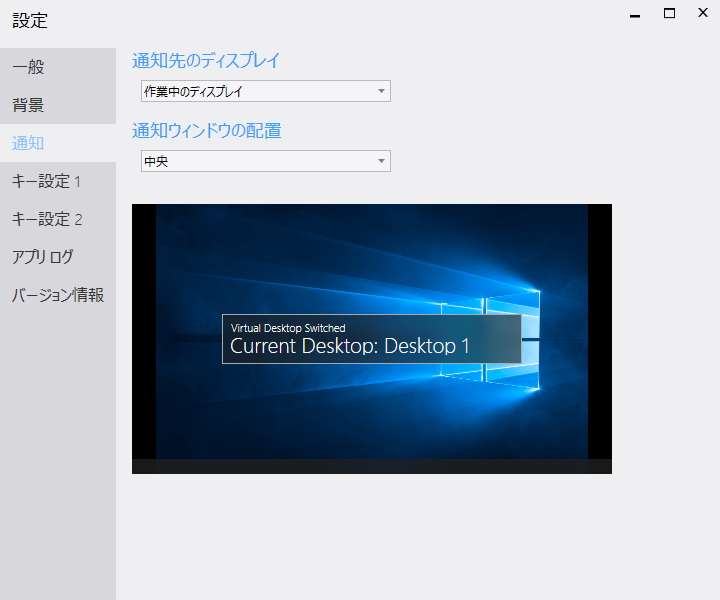Click the Current Desktop notification preview box
Viewport: 720px width, 600px height.
point(371,339)
